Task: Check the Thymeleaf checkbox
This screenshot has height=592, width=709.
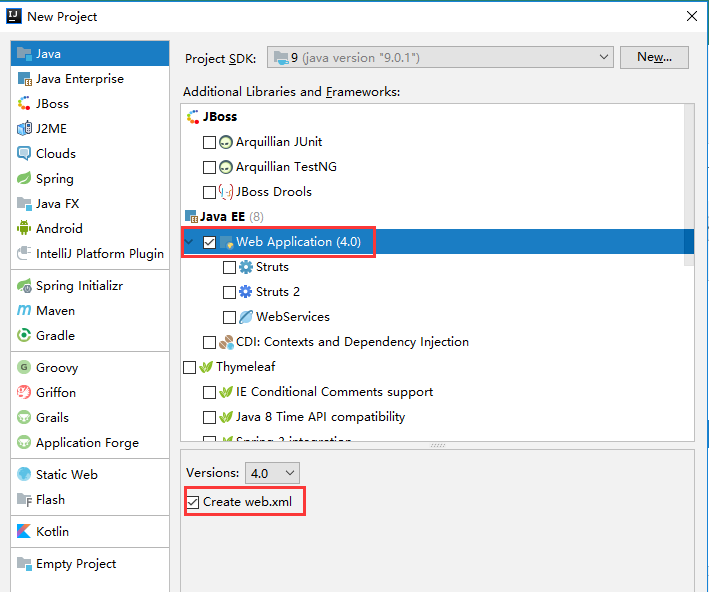Action: (189, 367)
